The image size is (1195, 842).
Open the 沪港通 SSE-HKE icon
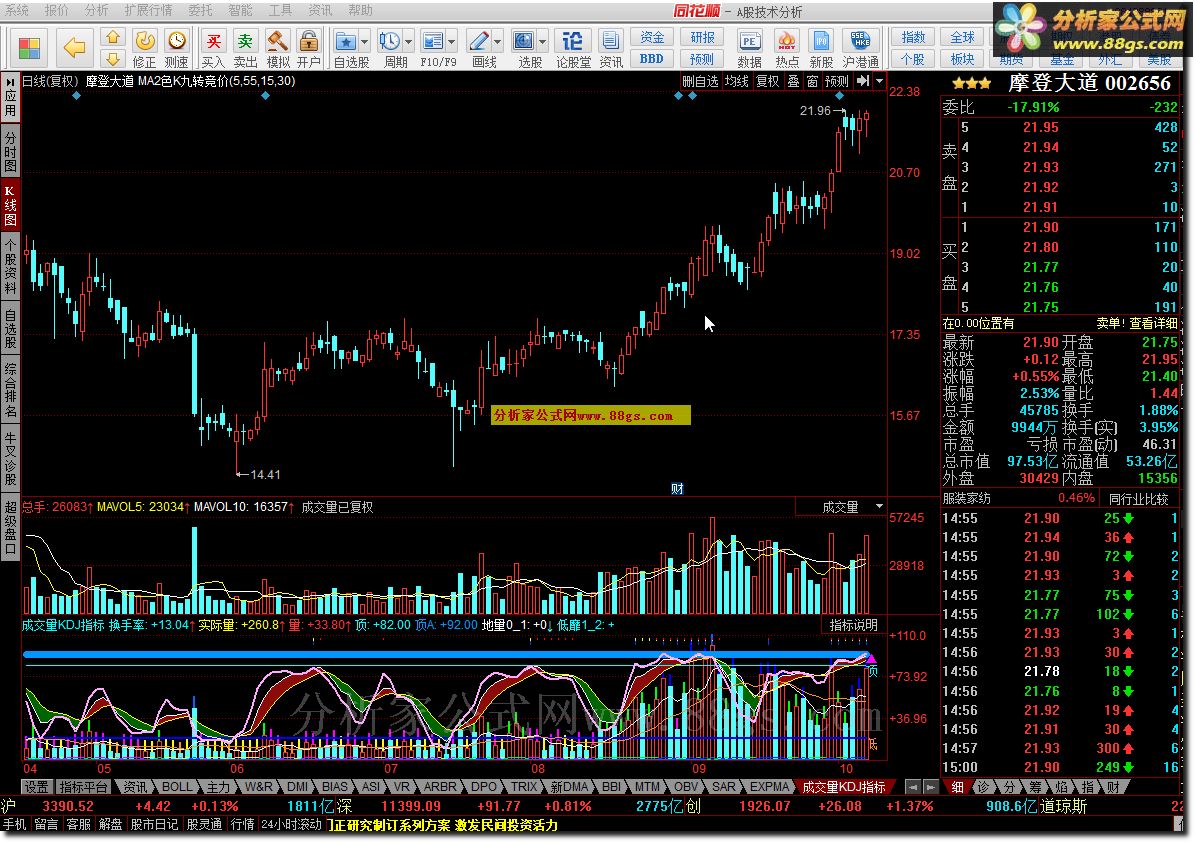pyautogui.click(x=860, y=49)
